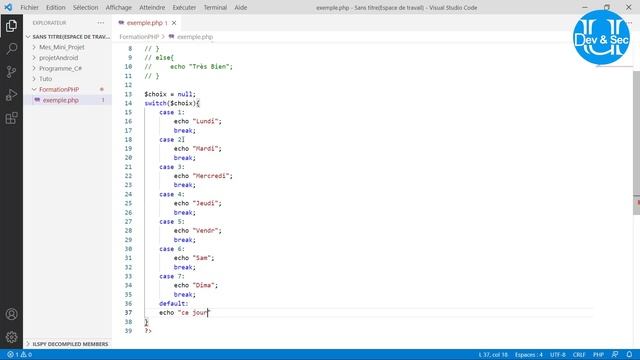Image resolution: width=640 pixels, height=360 pixels.
Task: Open the Extensions view icon
Action: pos(11,118)
